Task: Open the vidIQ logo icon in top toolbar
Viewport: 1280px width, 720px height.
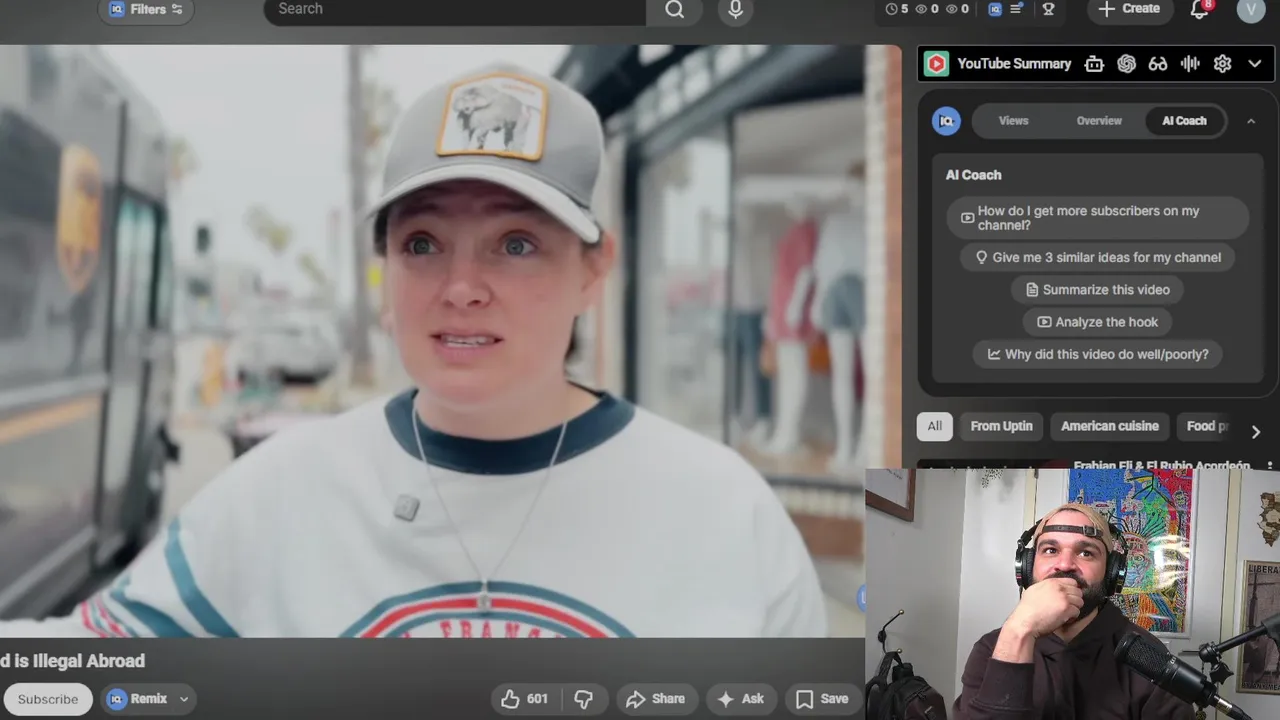Action: [x=995, y=9]
